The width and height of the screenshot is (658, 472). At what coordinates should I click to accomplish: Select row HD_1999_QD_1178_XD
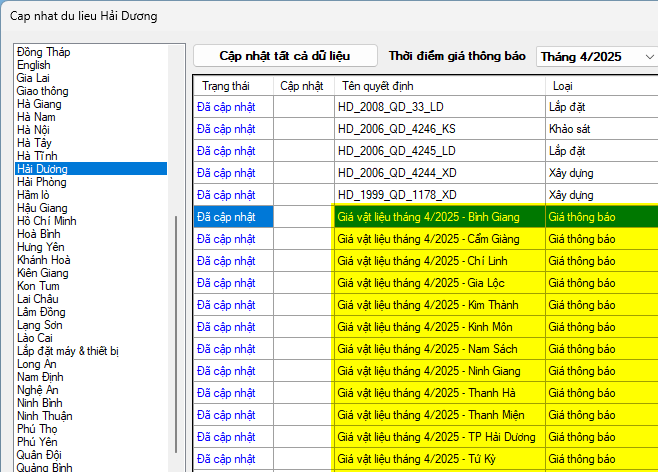426,195
